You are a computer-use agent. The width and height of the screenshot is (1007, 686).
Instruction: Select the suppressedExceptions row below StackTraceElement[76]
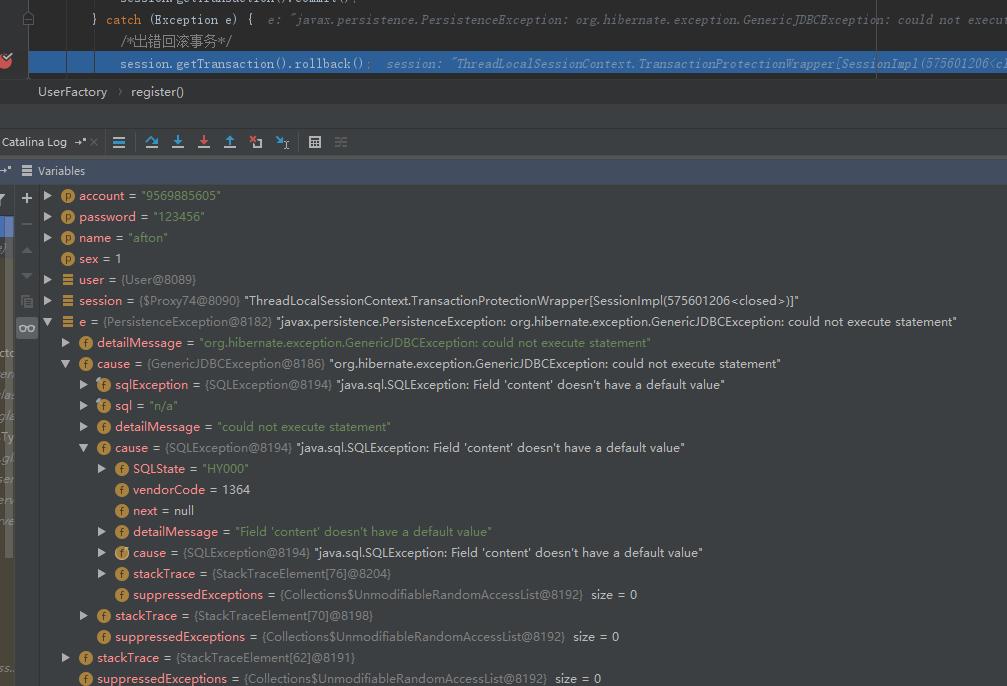pos(523,595)
